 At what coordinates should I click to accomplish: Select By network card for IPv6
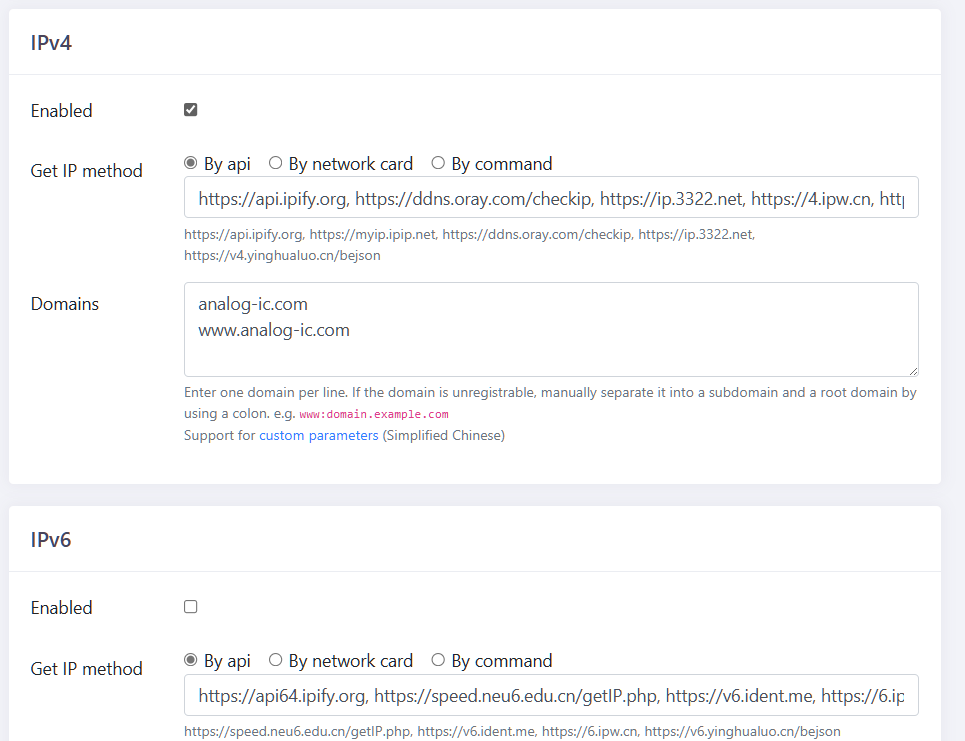tap(275, 659)
